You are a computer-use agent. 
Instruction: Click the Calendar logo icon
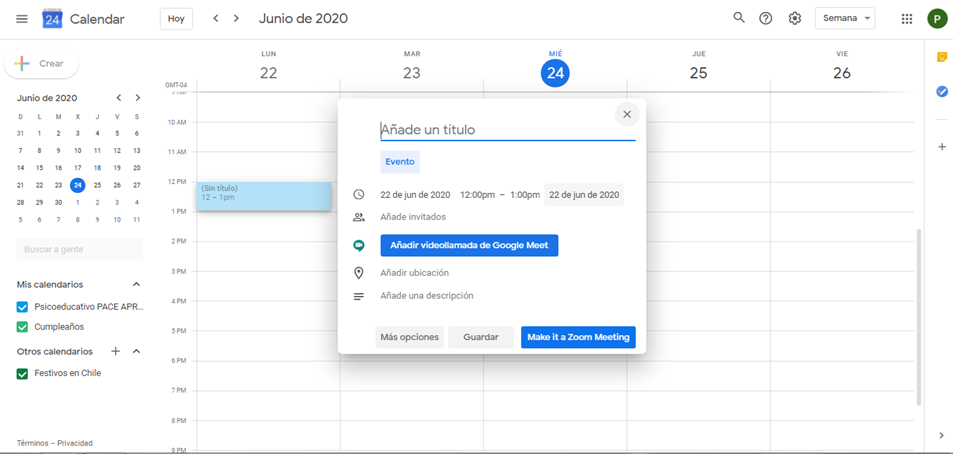tap(52, 19)
